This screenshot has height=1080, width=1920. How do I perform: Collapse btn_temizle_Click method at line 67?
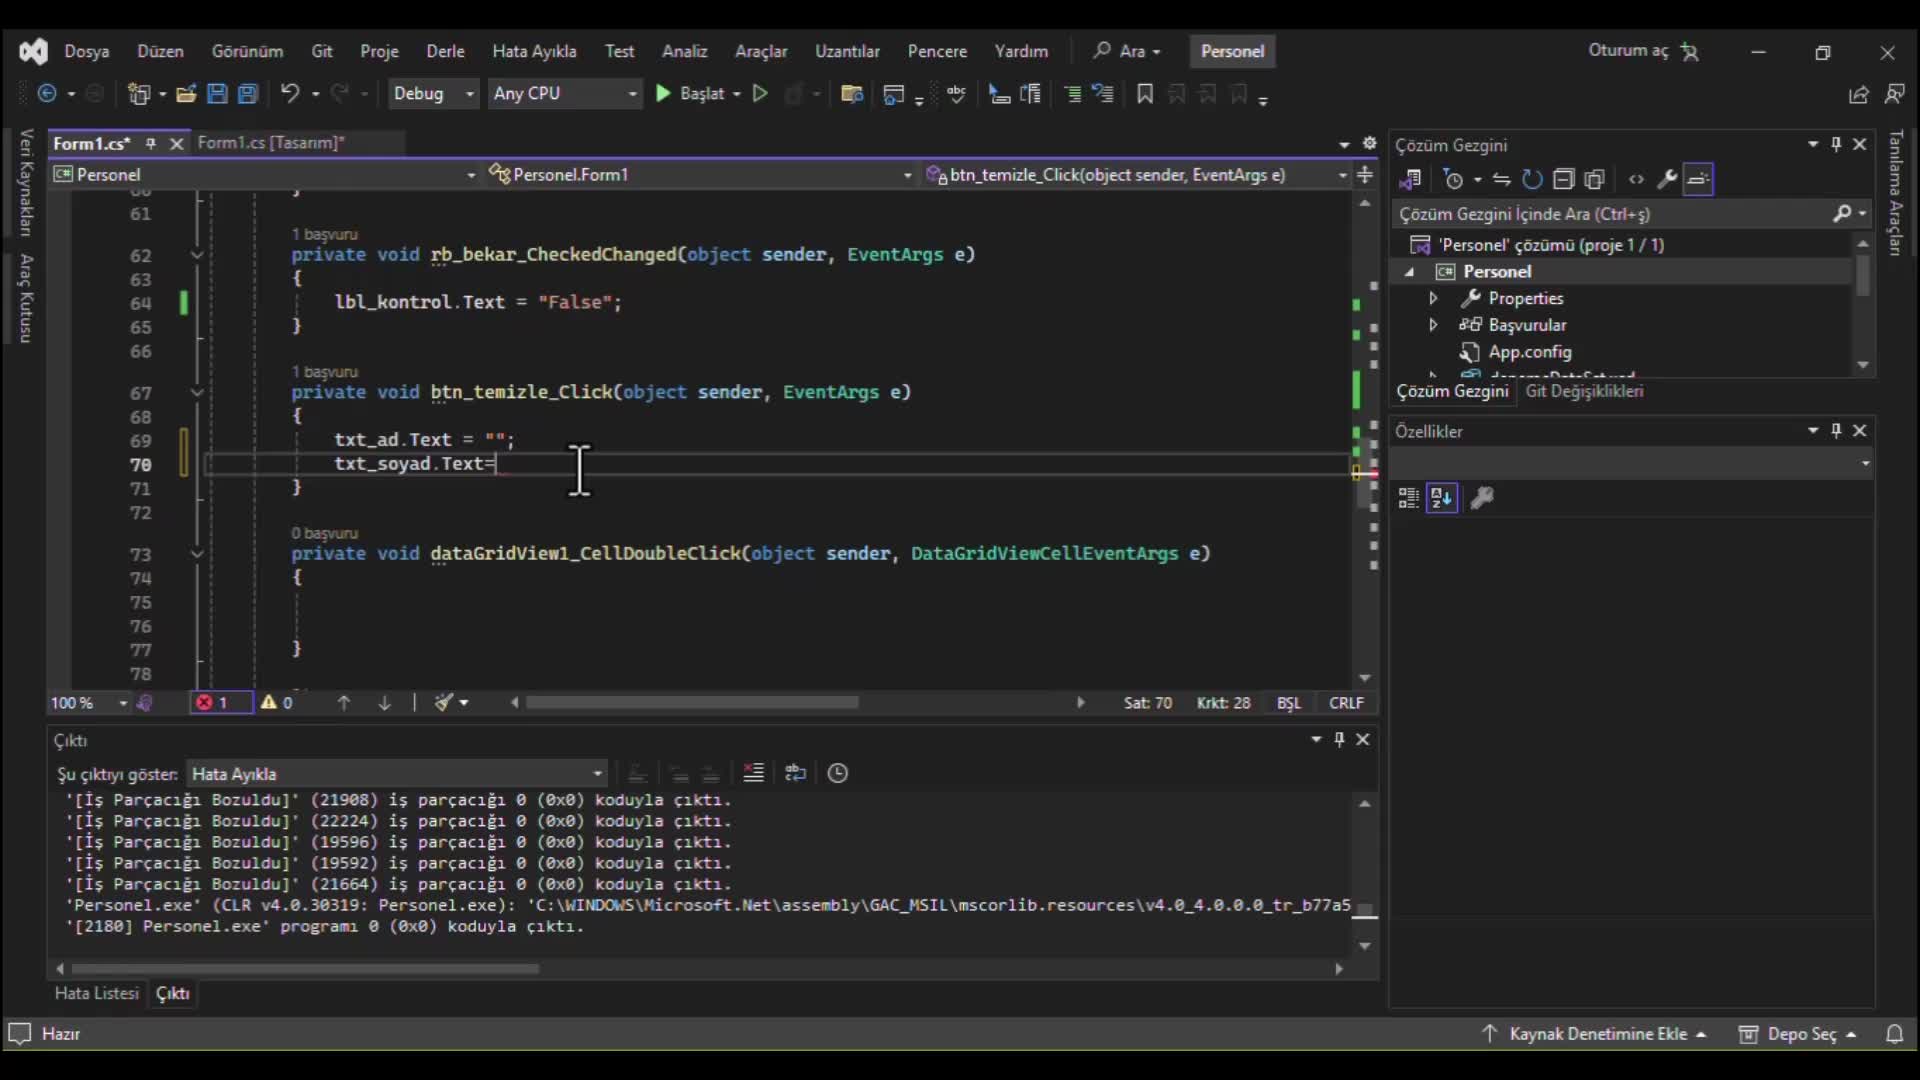(x=197, y=393)
